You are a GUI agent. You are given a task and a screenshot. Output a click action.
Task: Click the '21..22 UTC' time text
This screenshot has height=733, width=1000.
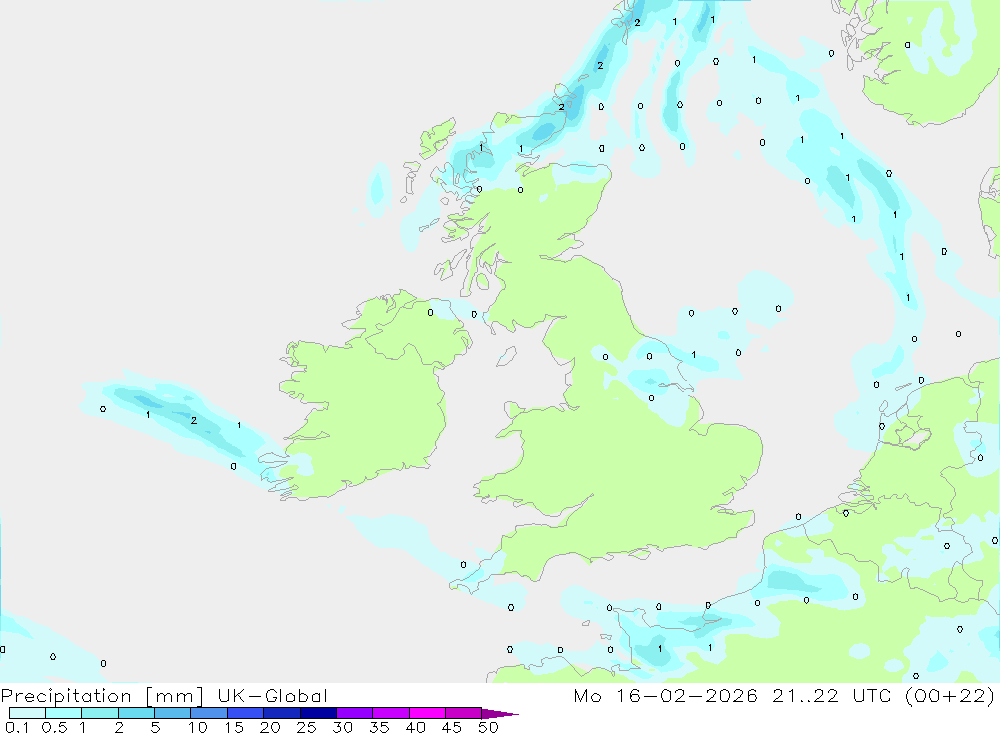(x=831, y=696)
